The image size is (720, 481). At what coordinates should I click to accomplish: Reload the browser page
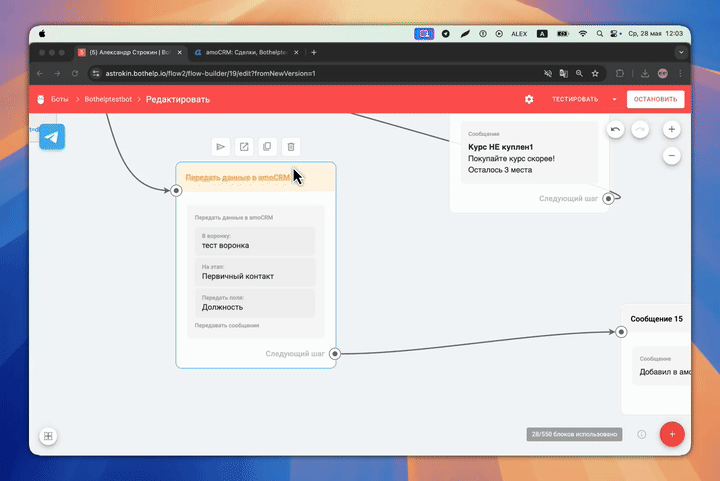click(75, 73)
